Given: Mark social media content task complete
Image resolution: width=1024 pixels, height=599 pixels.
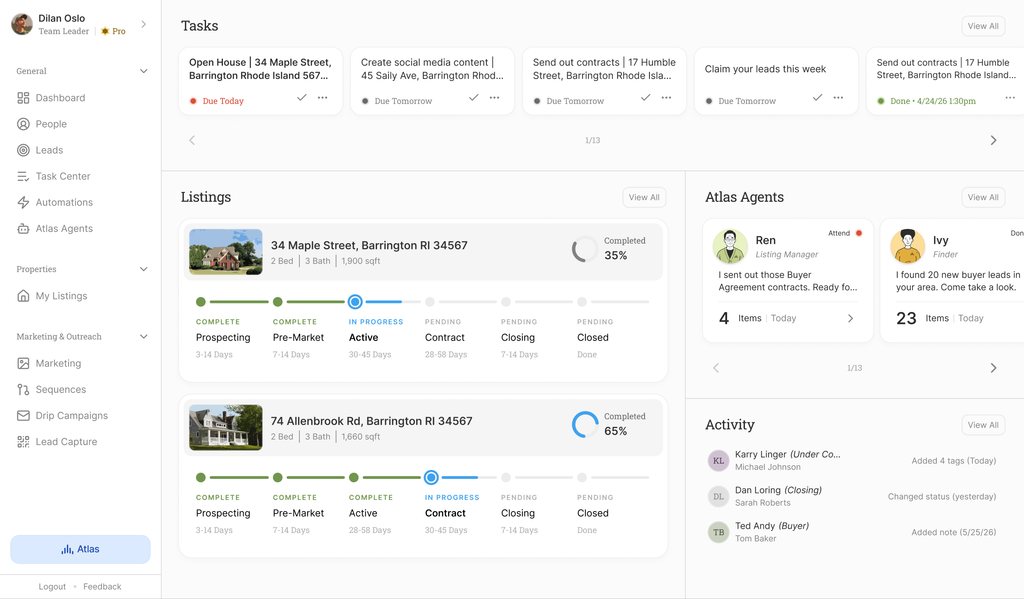Looking at the screenshot, I should point(473,97).
